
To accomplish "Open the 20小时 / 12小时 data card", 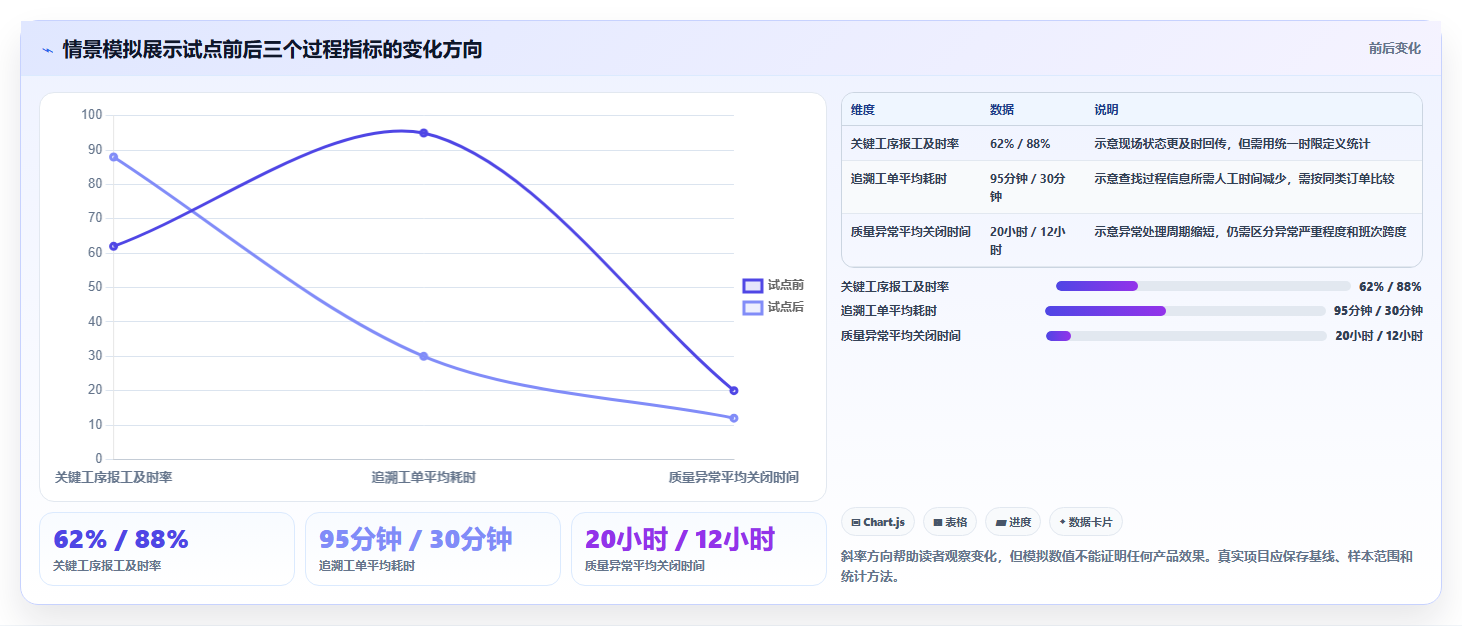I will [x=699, y=549].
